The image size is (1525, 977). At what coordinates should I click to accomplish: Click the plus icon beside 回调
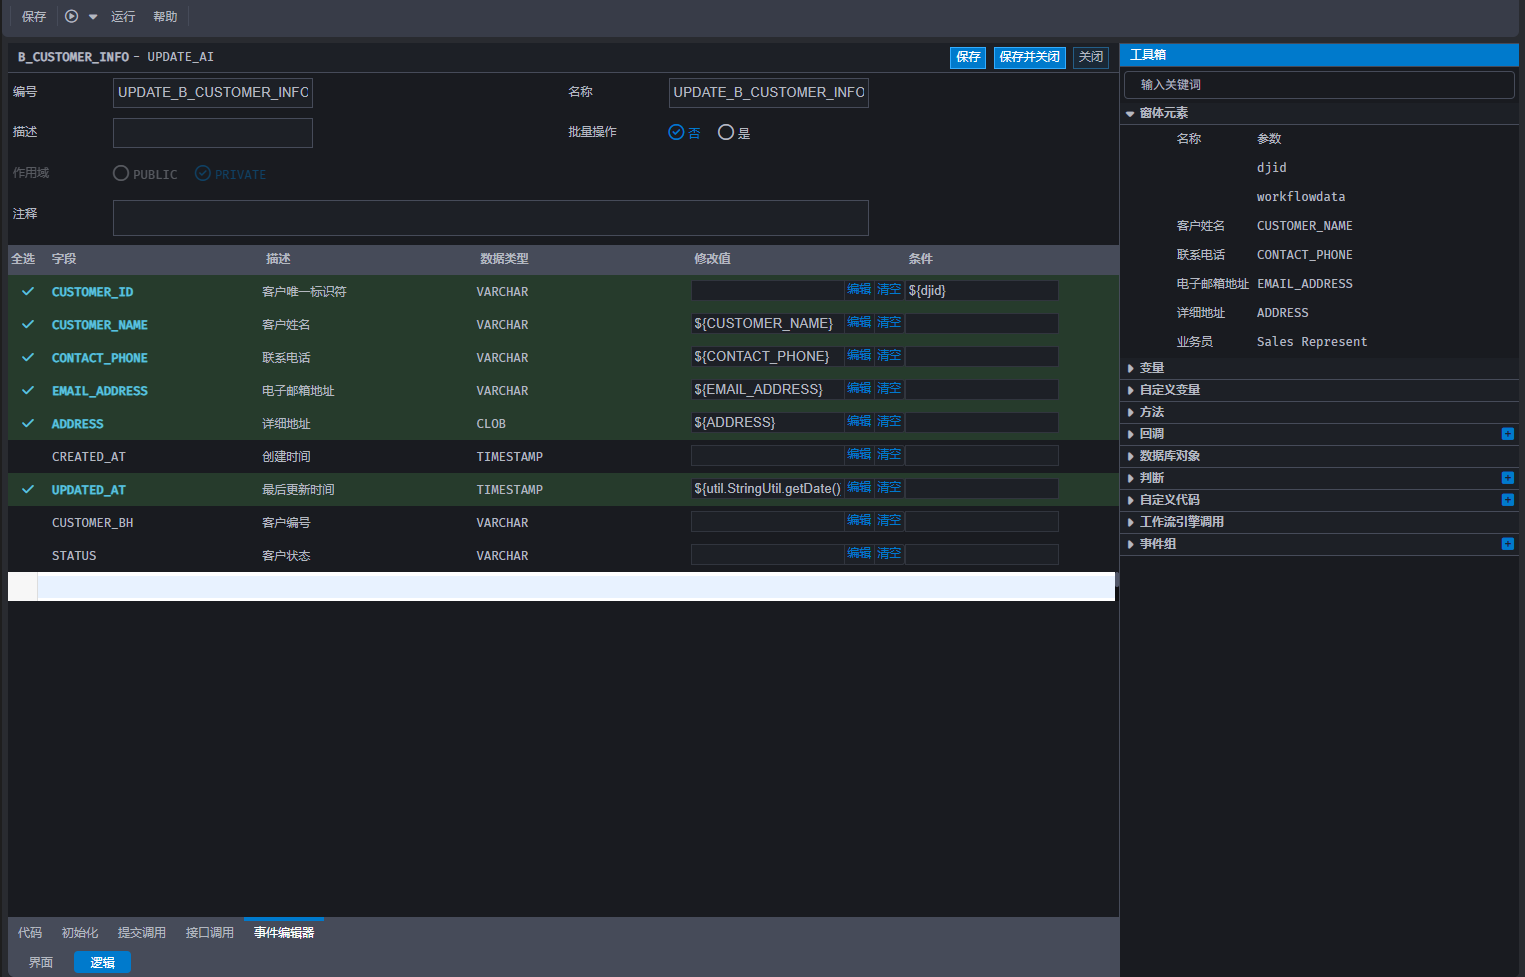pos(1507,434)
